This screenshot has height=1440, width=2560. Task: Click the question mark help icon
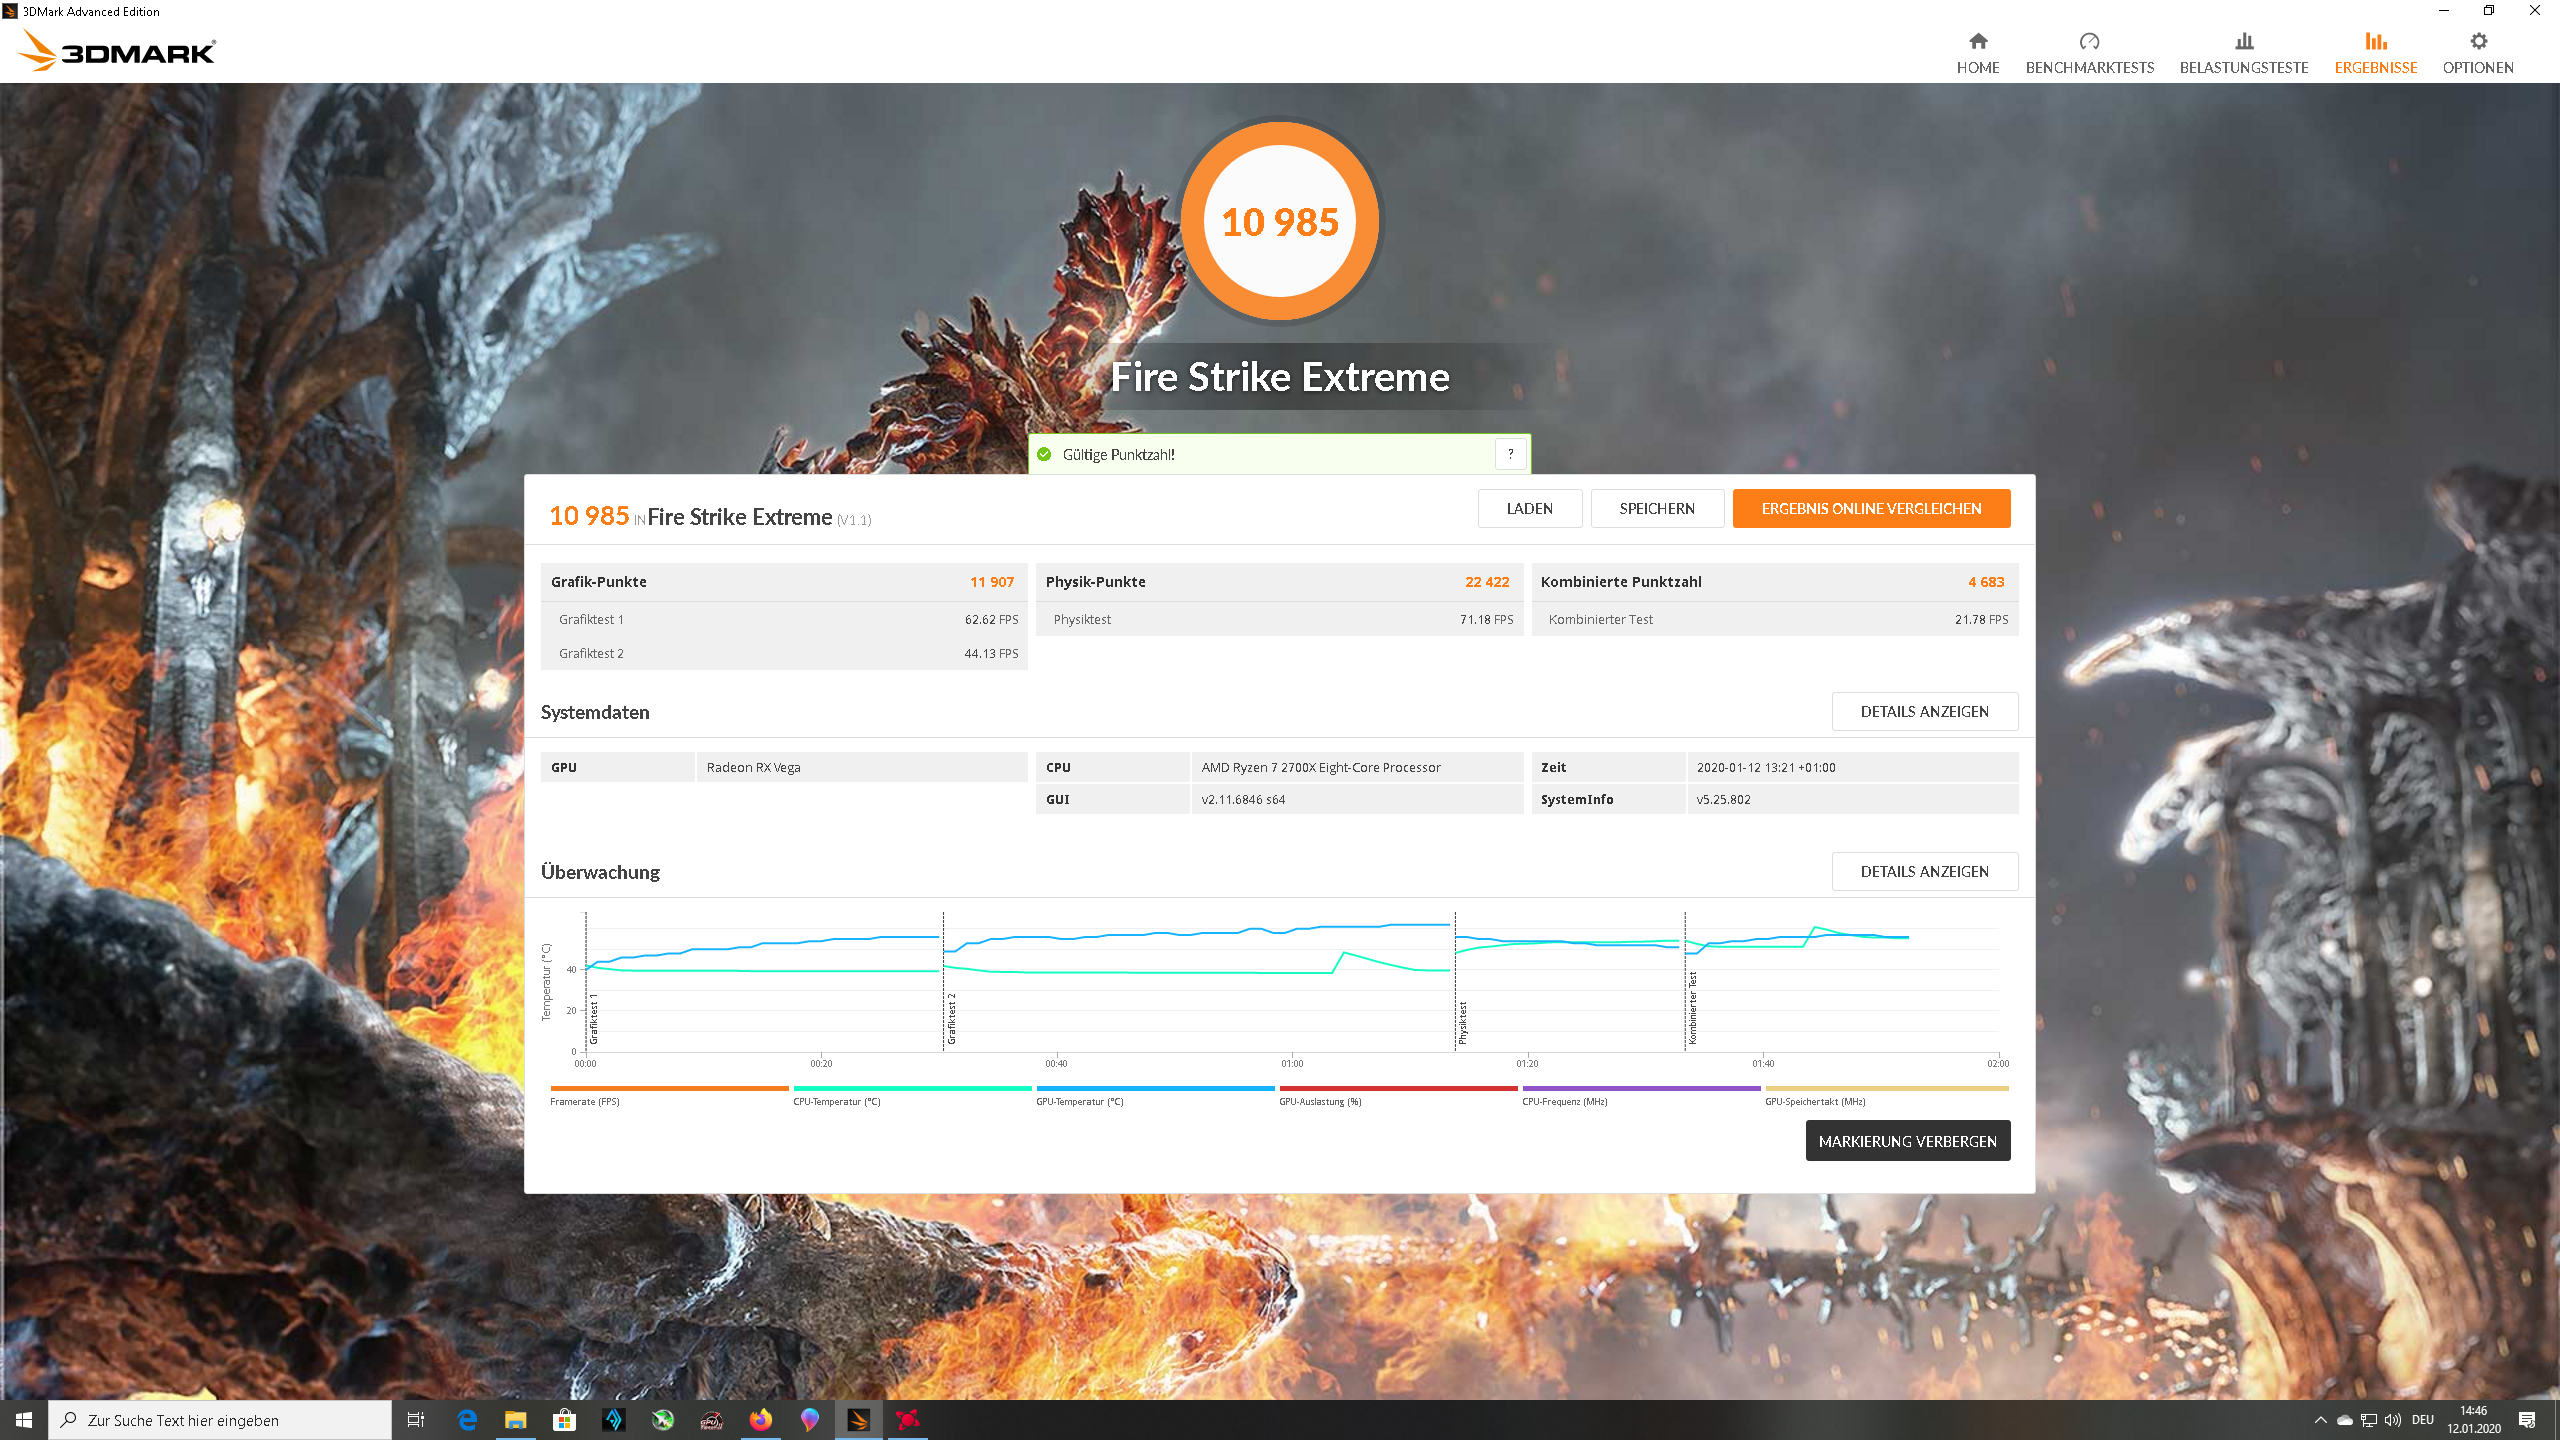[x=1510, y=454]
